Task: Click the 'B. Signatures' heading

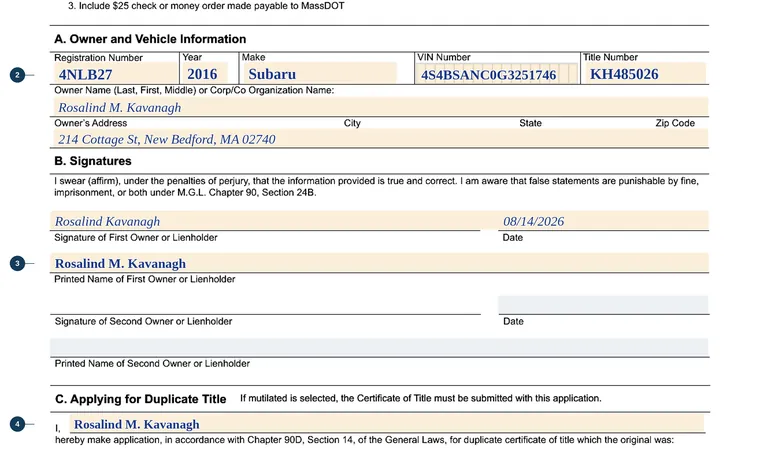Action: point(93,161)
